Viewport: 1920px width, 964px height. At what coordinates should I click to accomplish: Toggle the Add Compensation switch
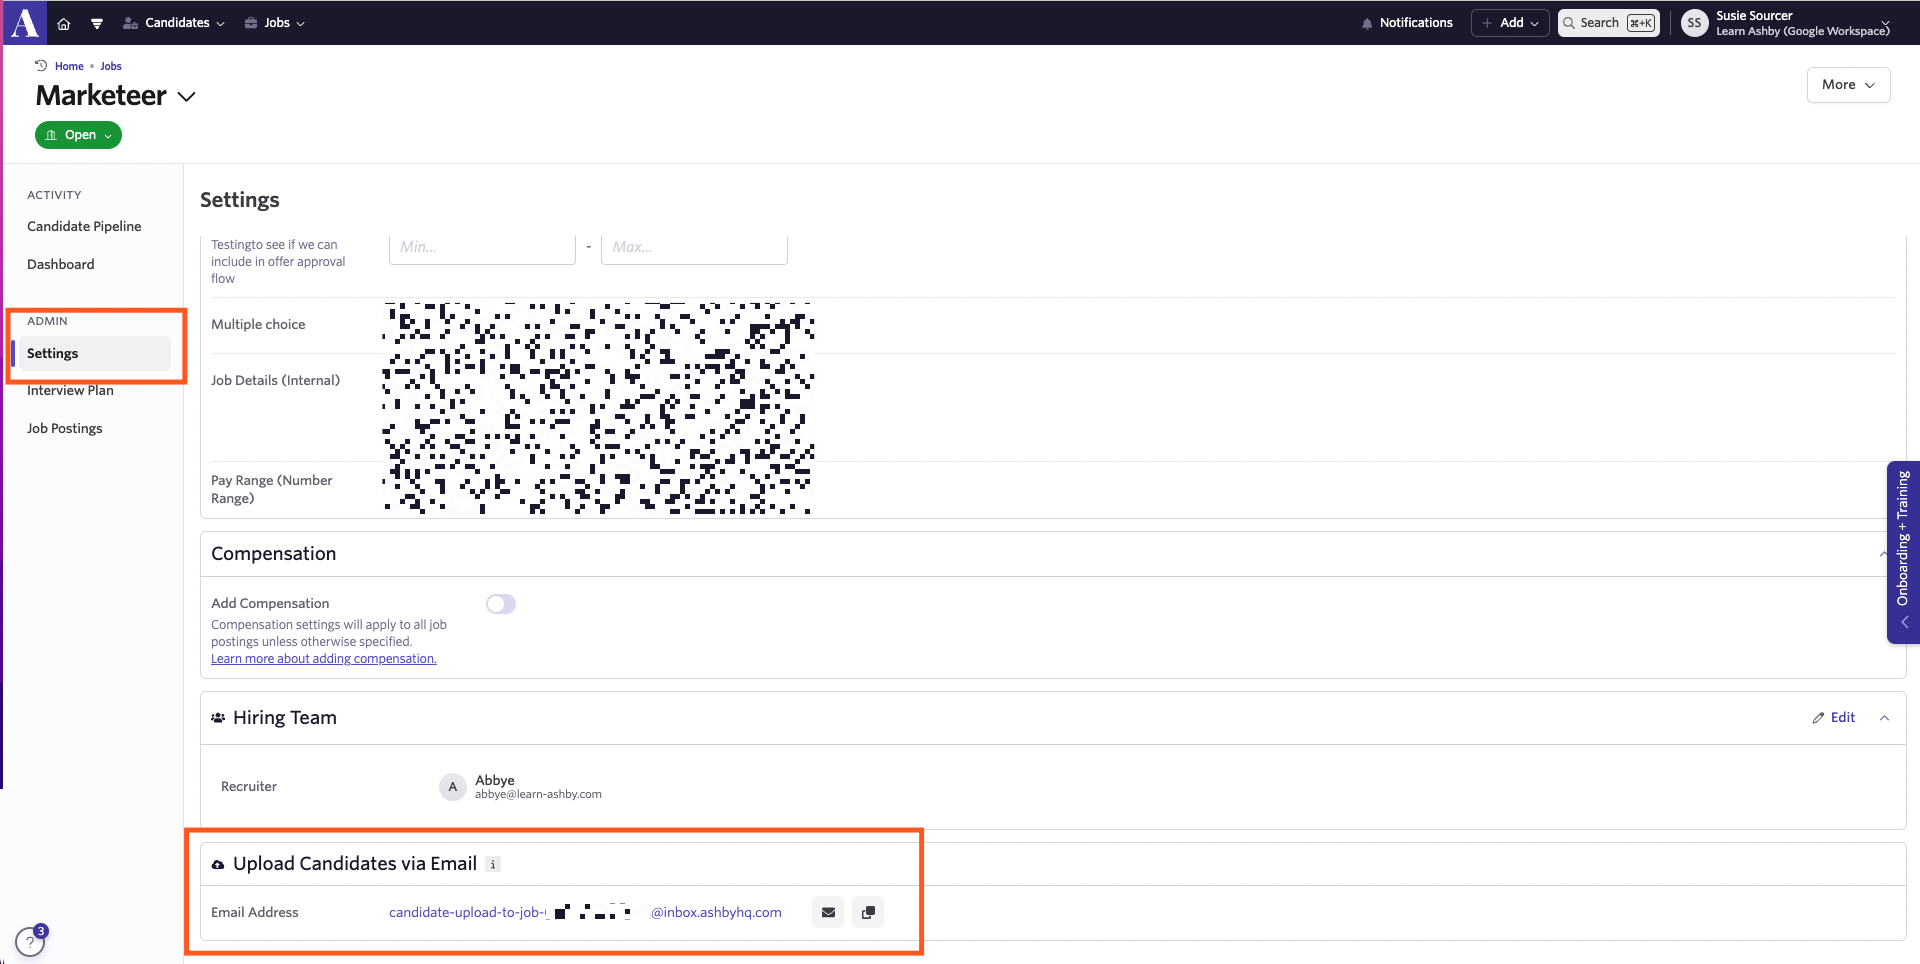(x=501, y=604)
